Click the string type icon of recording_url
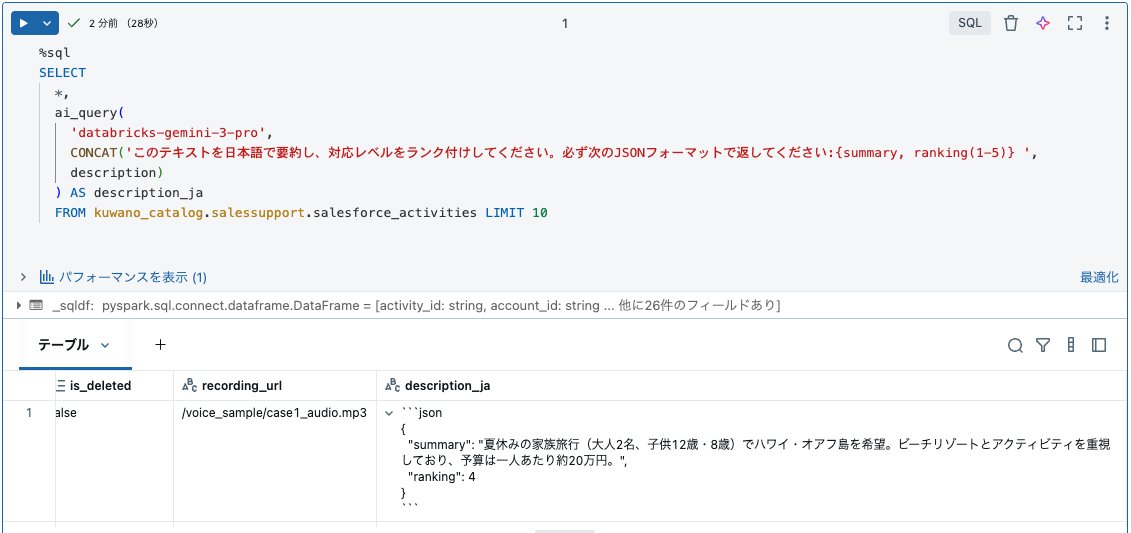 coord(189,386)
